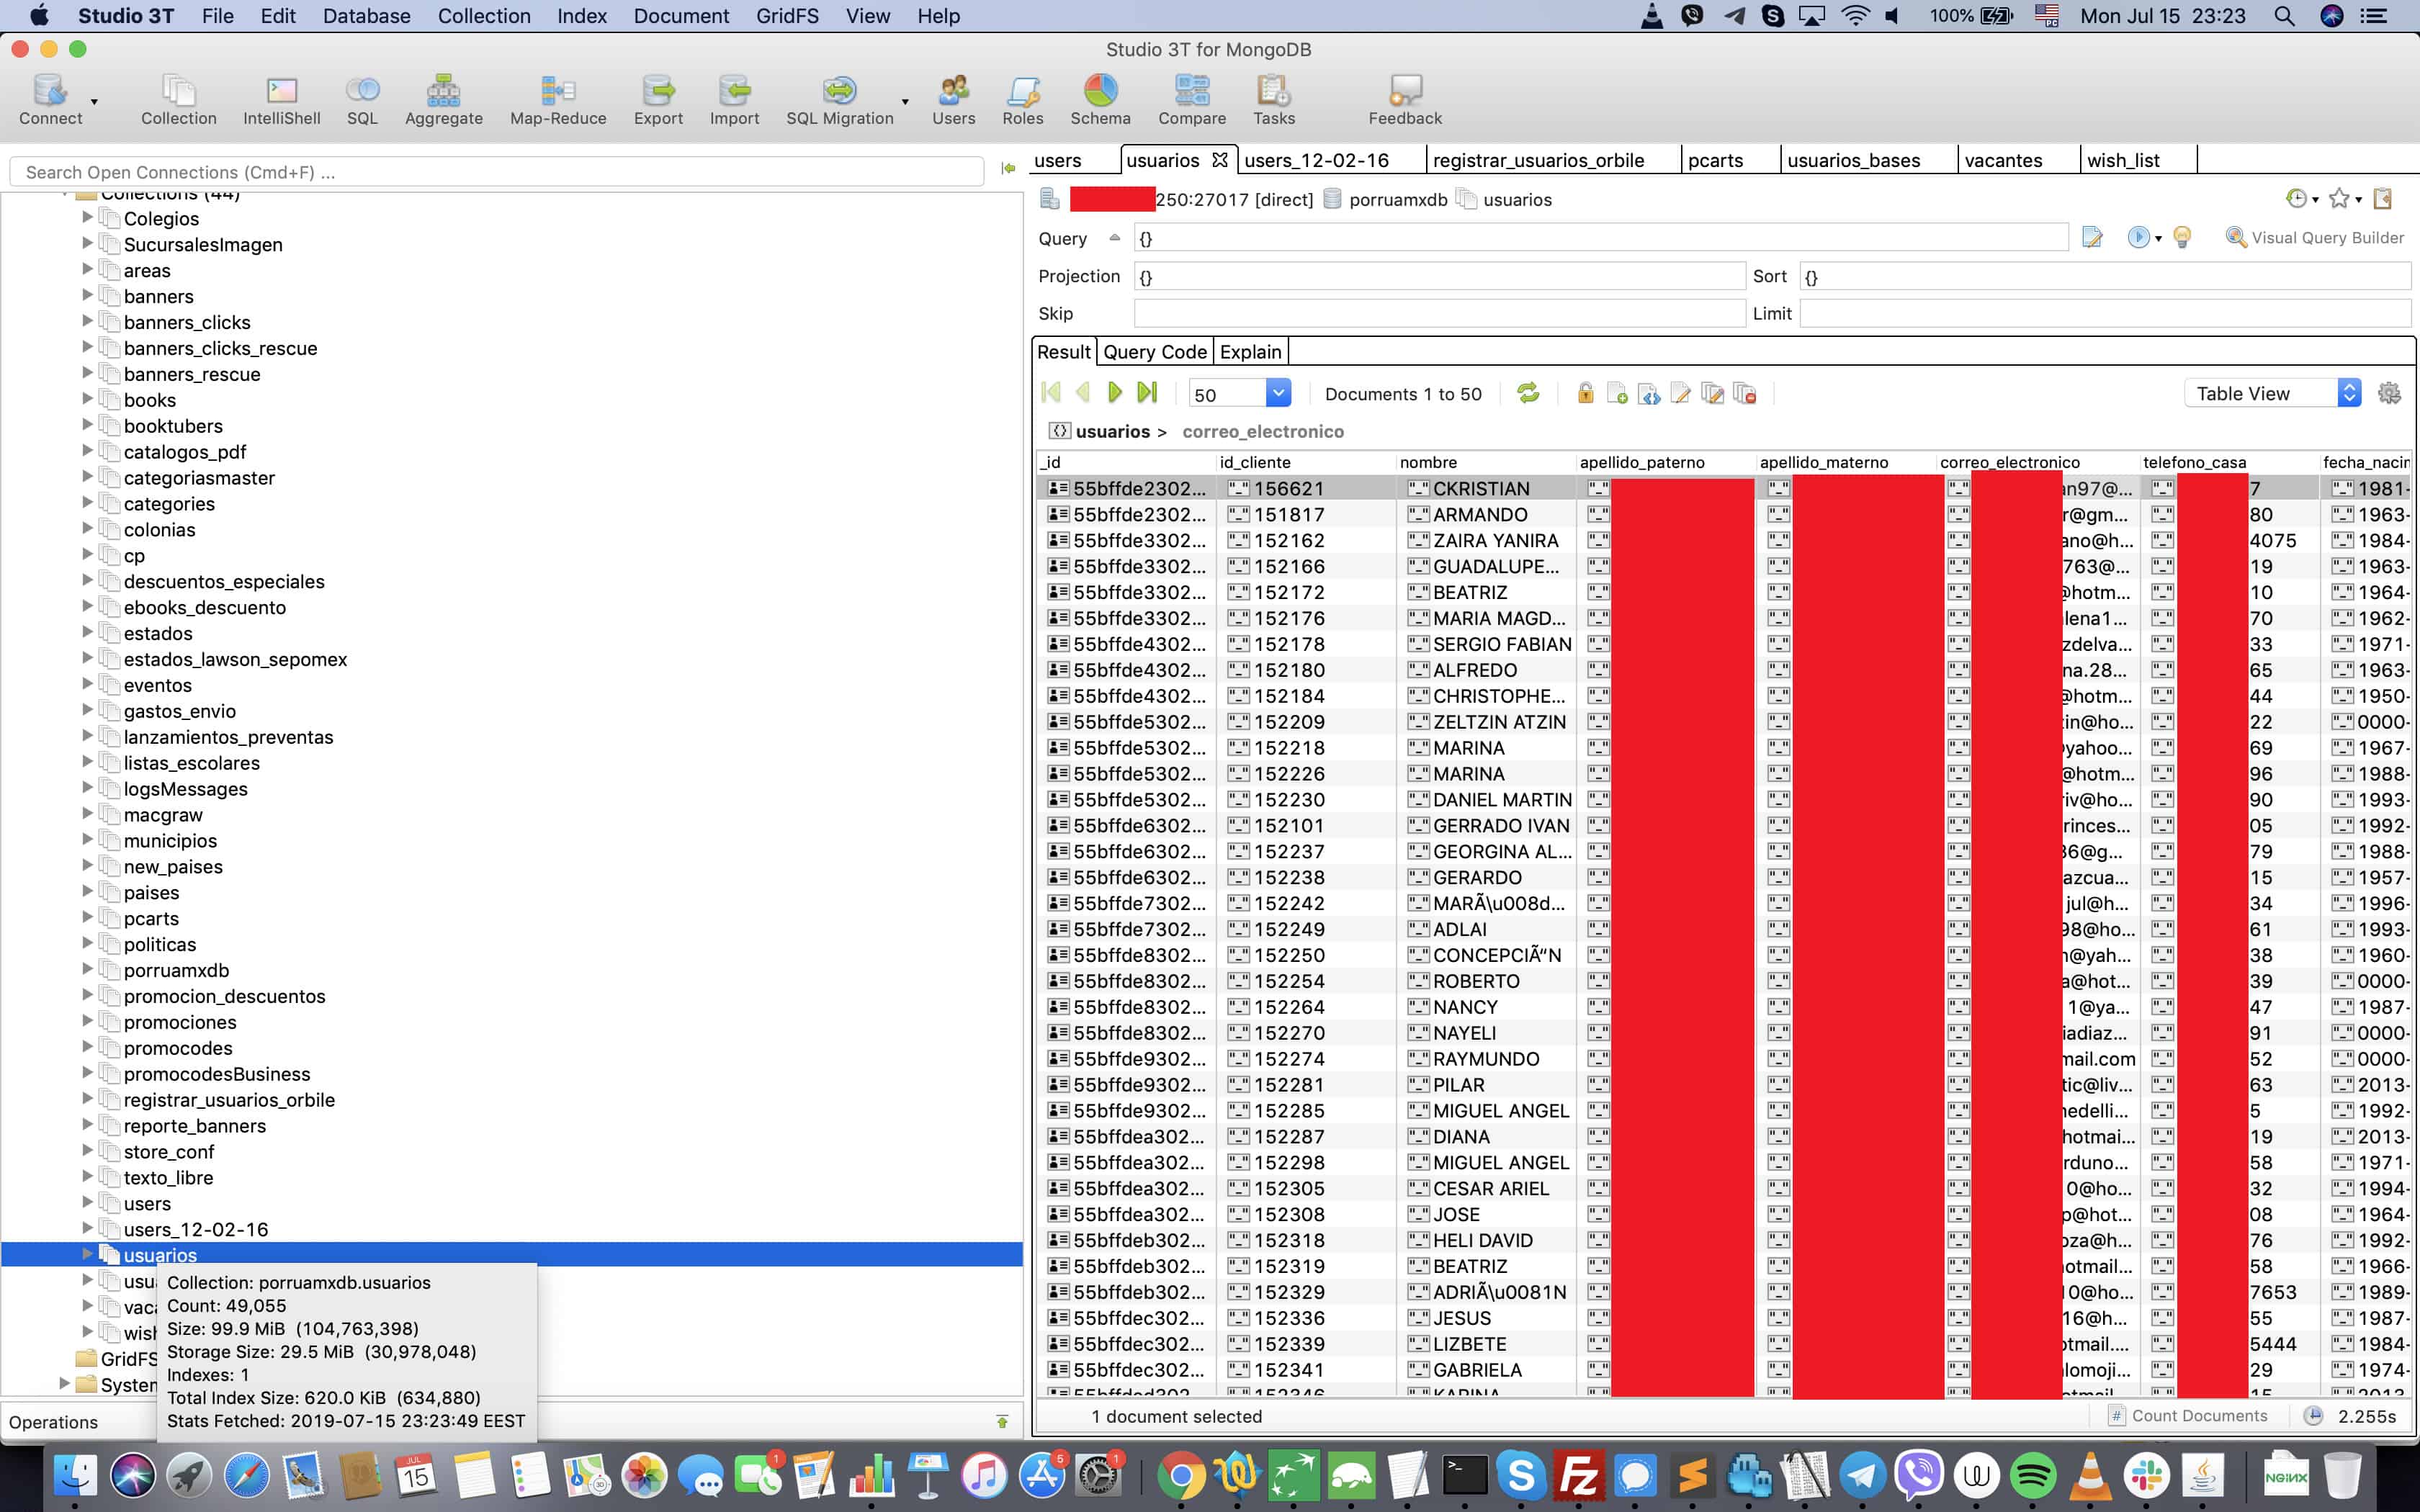Screen dimensions: 2420x1512
Task: Change the Table View dropdown
Action: [2272, 394]
